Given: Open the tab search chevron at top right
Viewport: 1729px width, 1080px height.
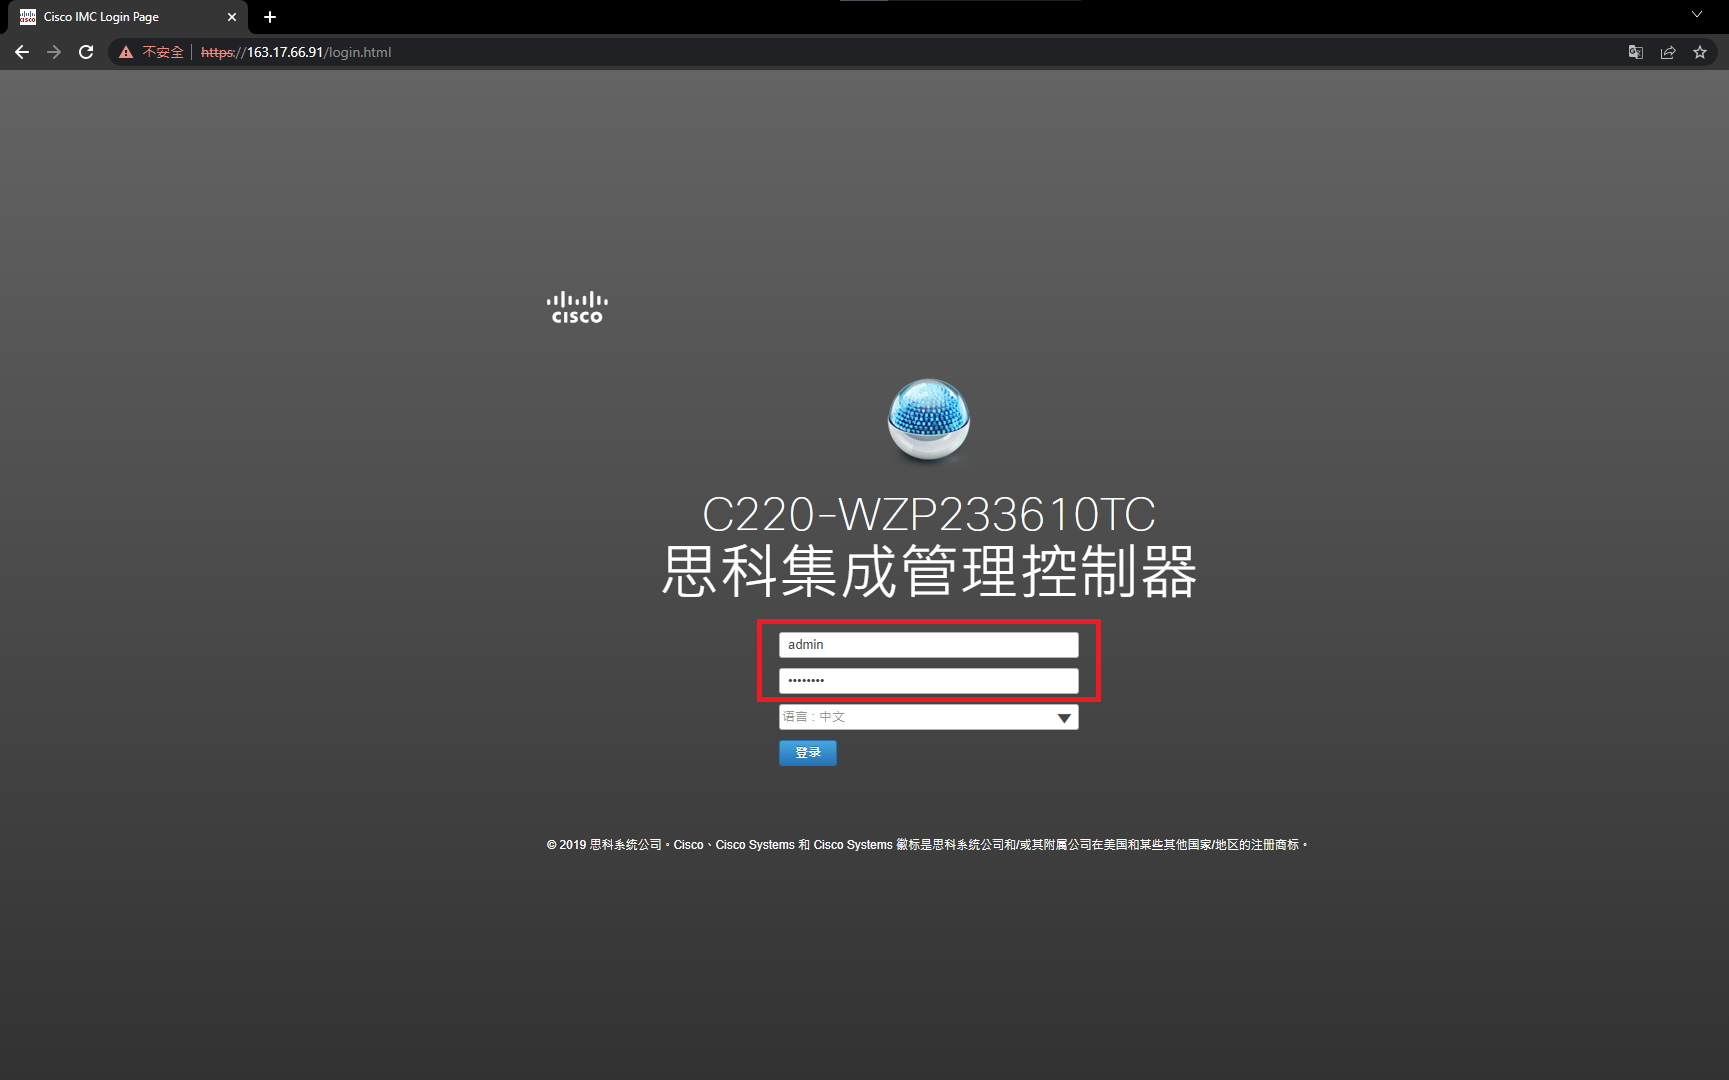Looking at the screenshot, I should (x=1697, y=15).
